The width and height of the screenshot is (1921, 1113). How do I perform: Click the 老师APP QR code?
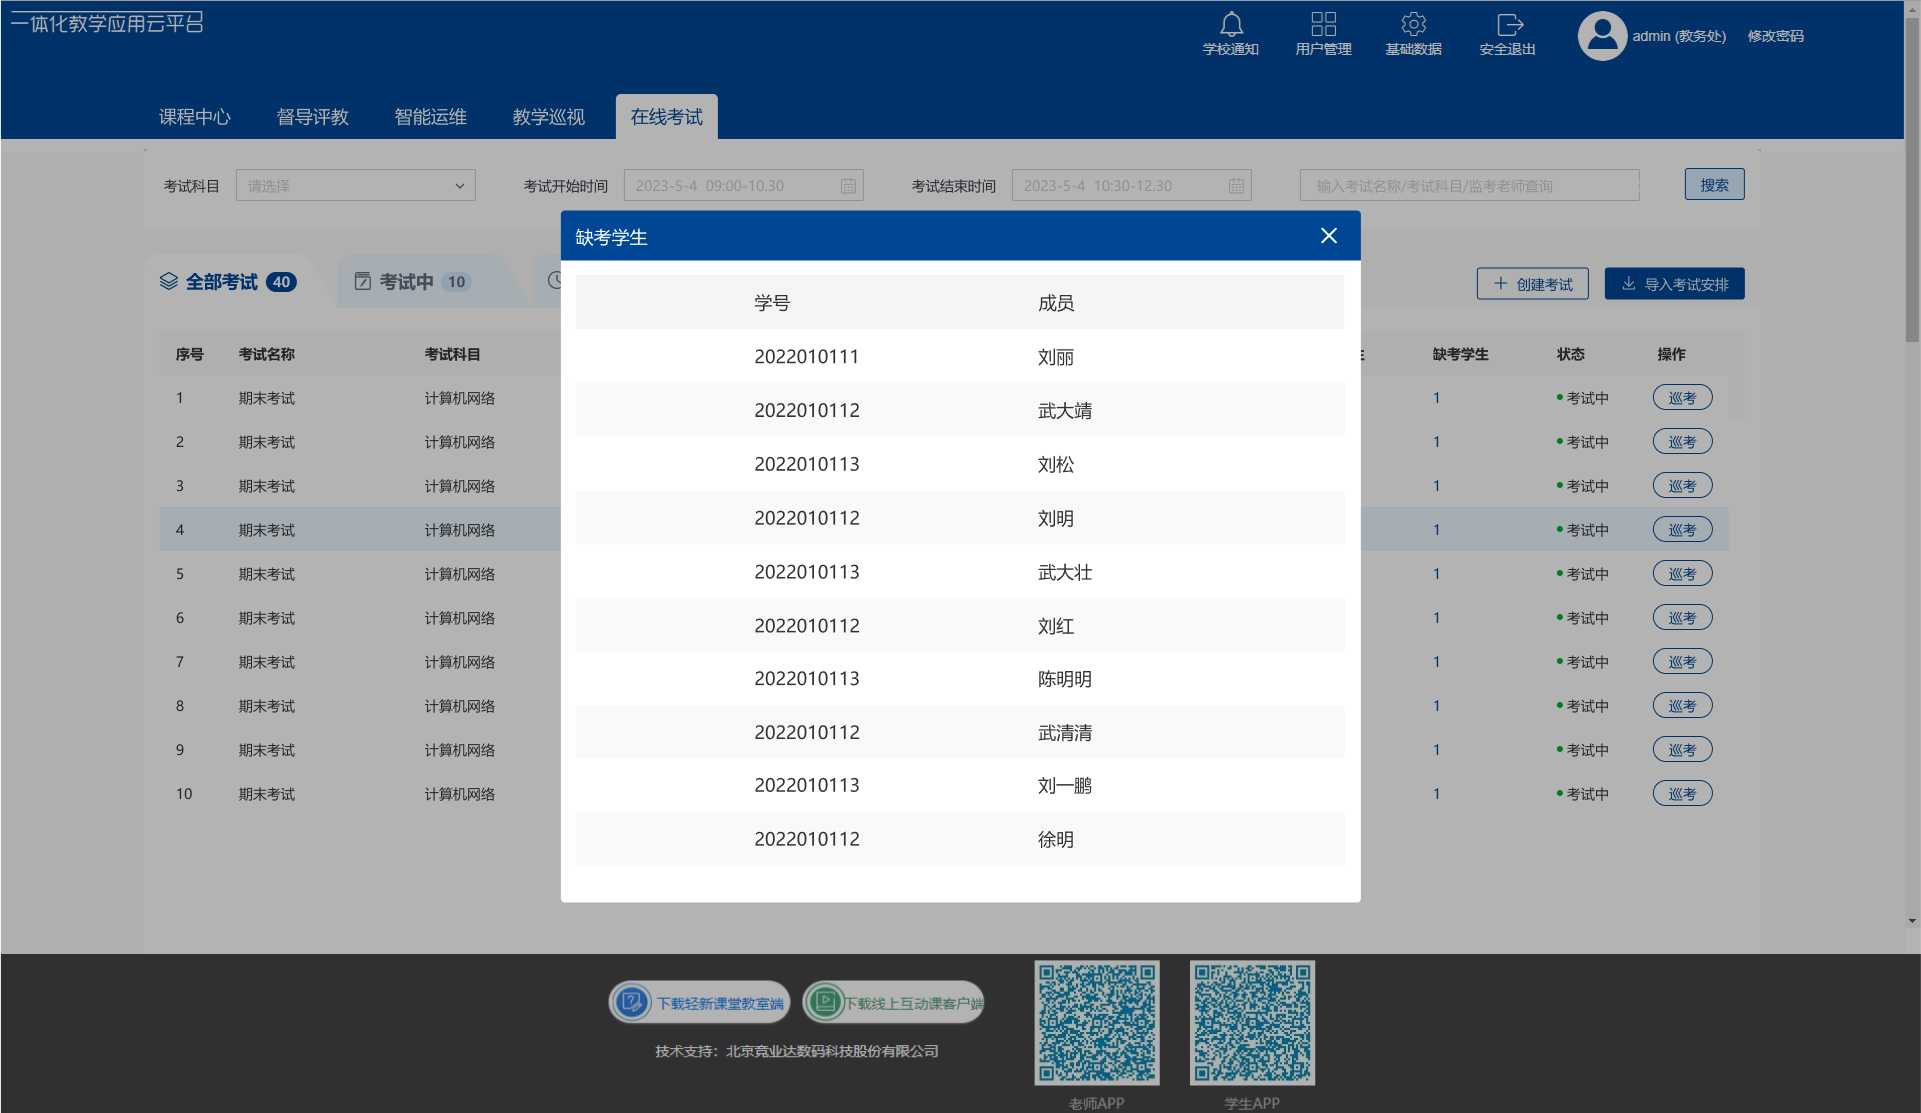tap(1096, 1023)
